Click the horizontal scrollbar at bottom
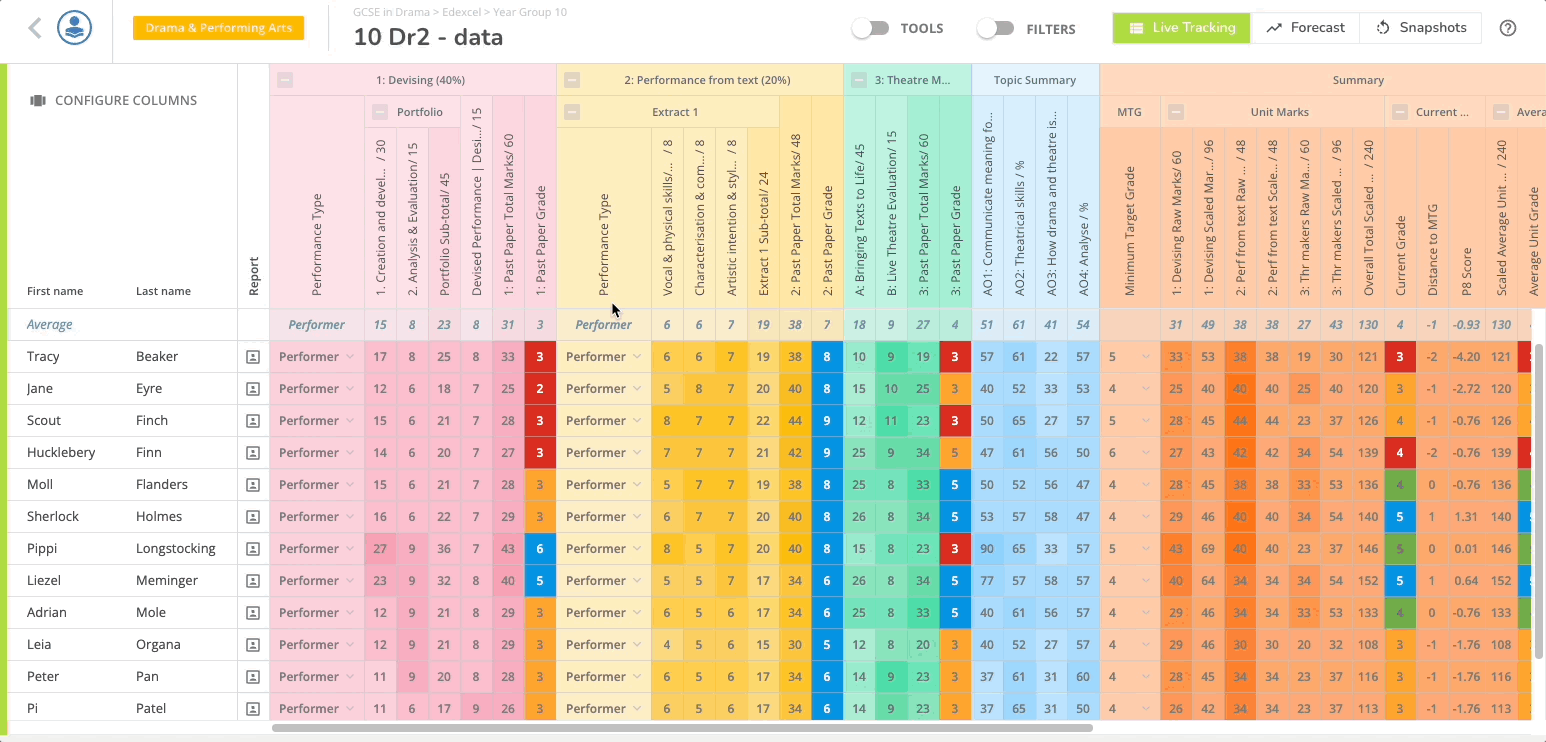The image size is (1546, 742). (x=680, y=728)
